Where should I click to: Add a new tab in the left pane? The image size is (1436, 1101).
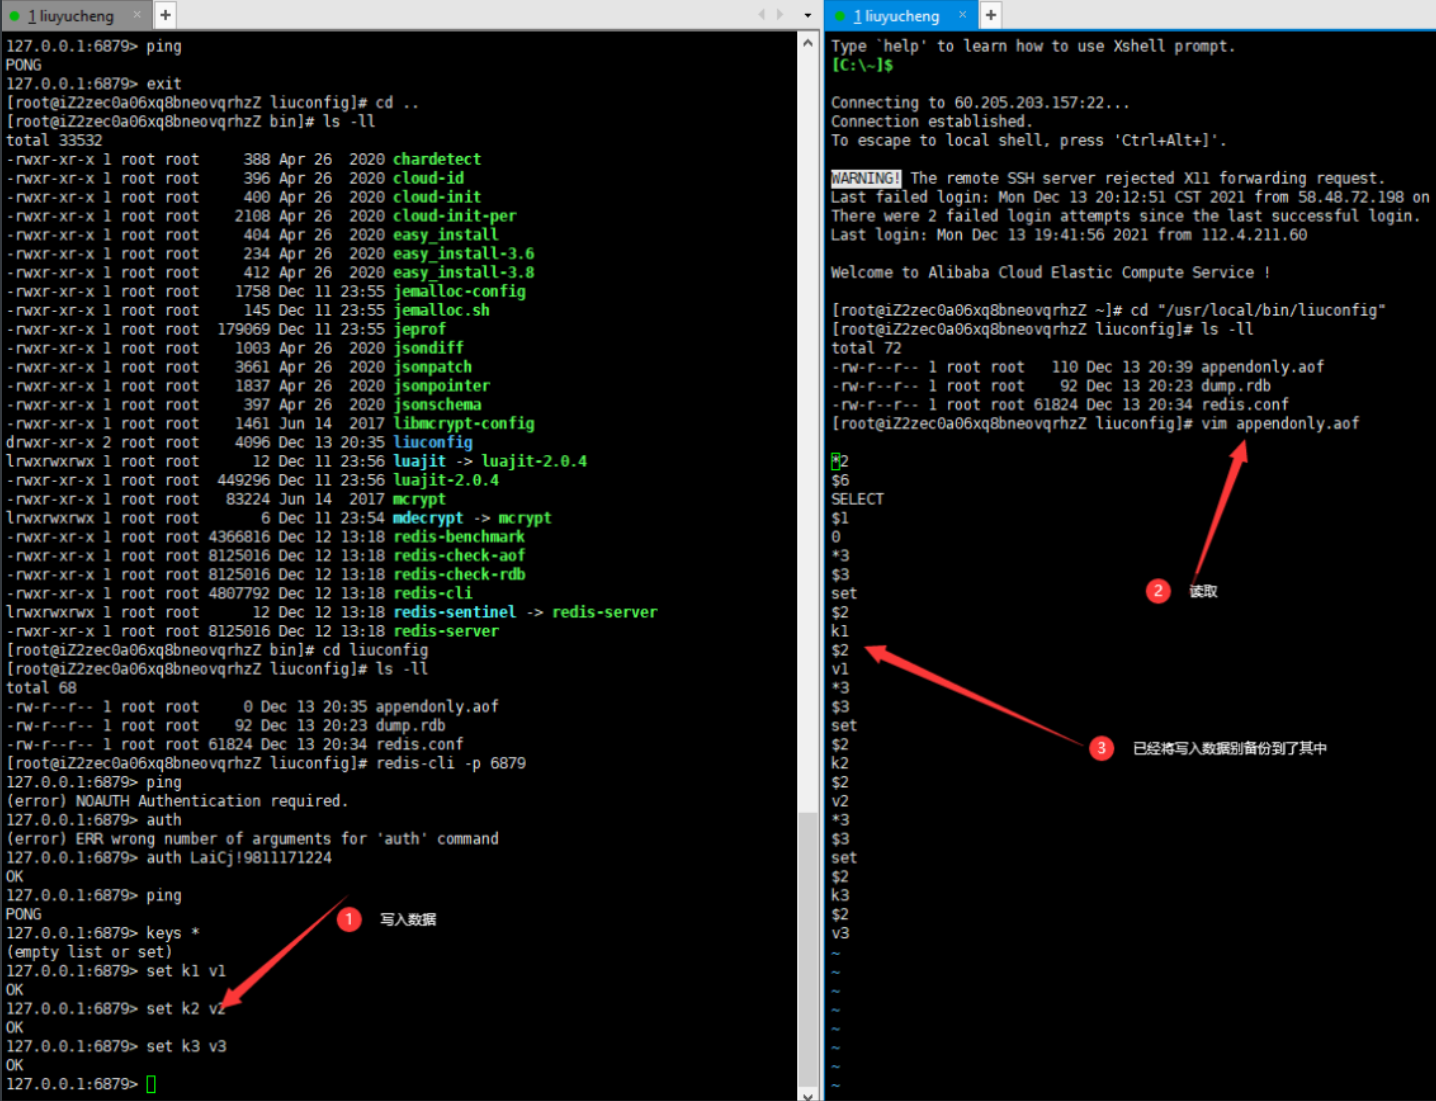[x=165, y=15]
